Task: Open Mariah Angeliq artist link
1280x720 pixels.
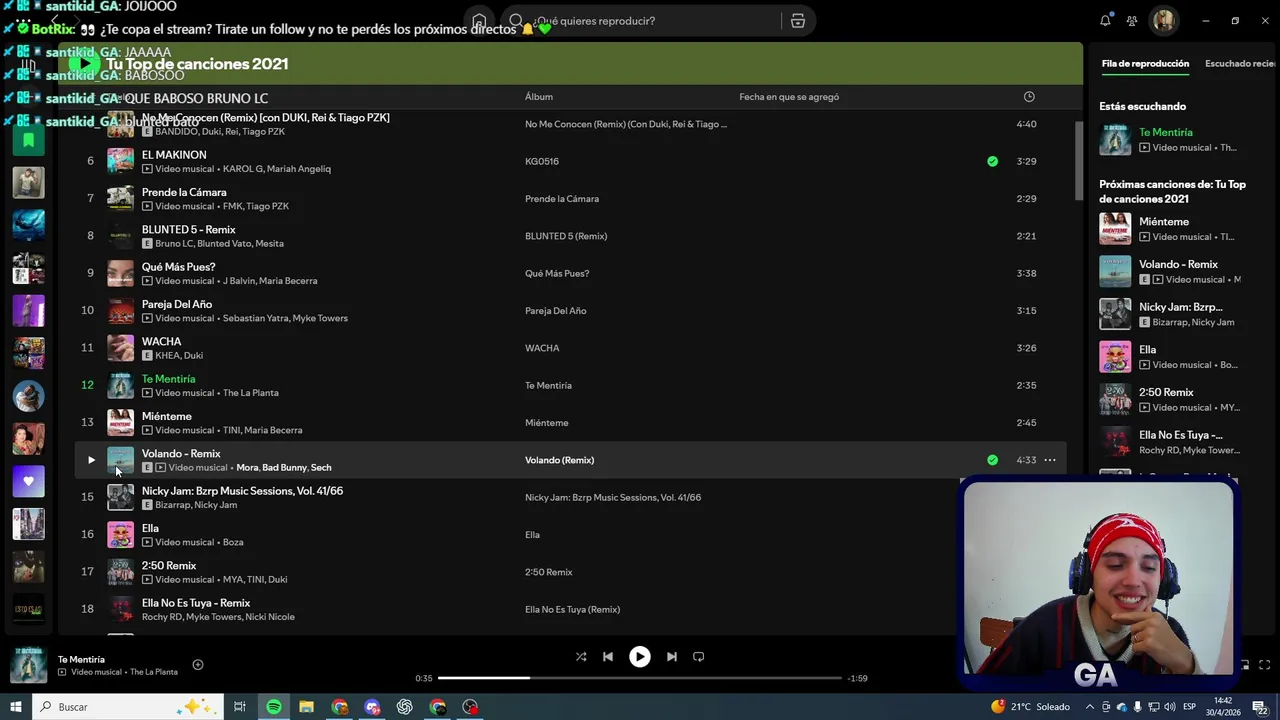Action: 301,169
